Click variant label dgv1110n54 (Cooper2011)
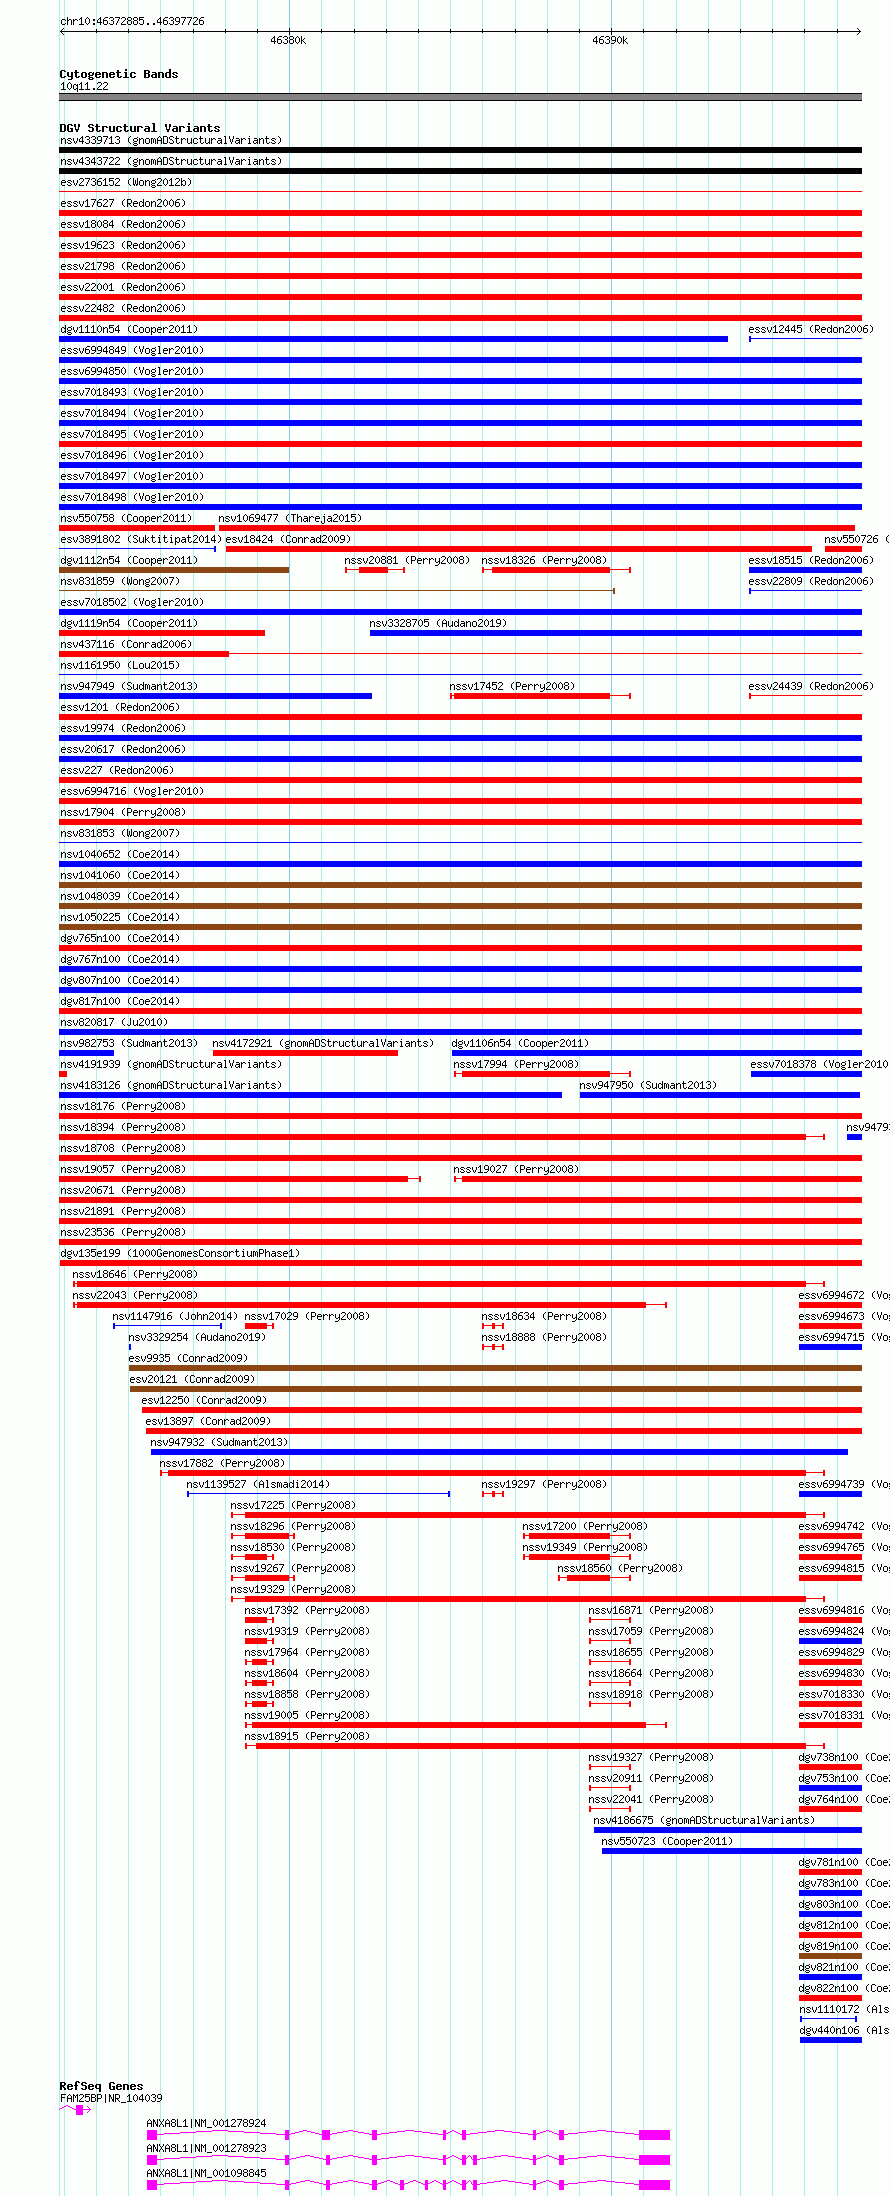The width and height of the screenshot is (890, 2196). point(129,329)
